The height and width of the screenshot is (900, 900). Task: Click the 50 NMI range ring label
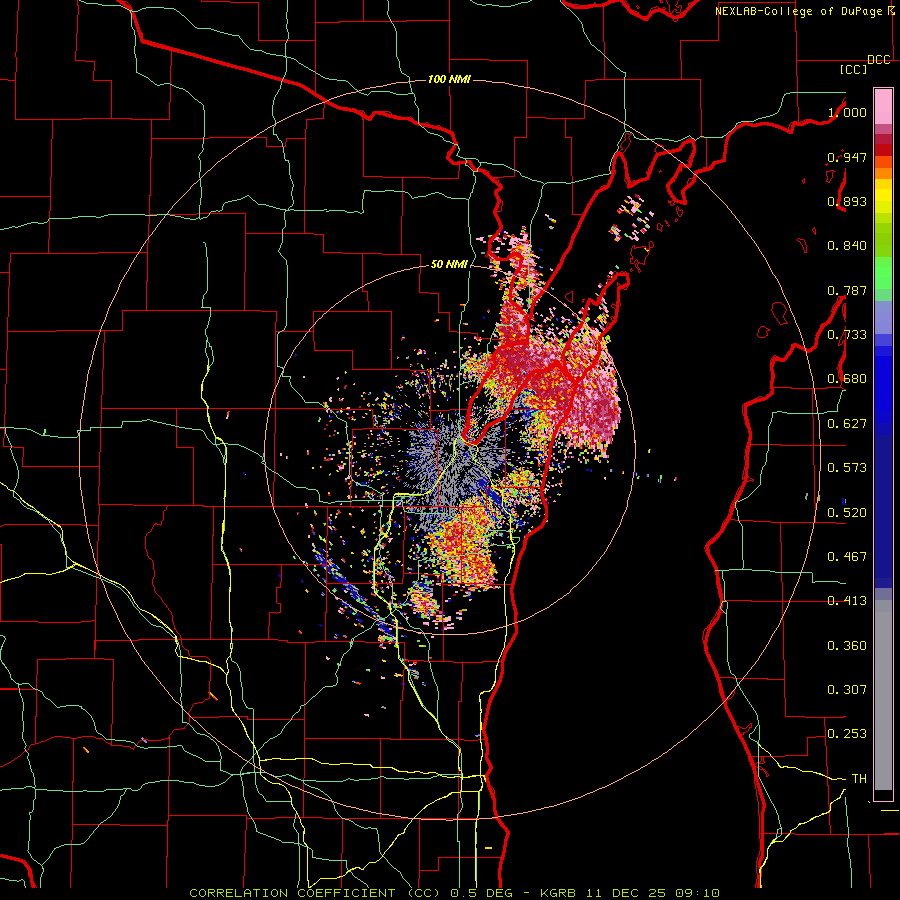pyautogui.click(x=449, y=265)
